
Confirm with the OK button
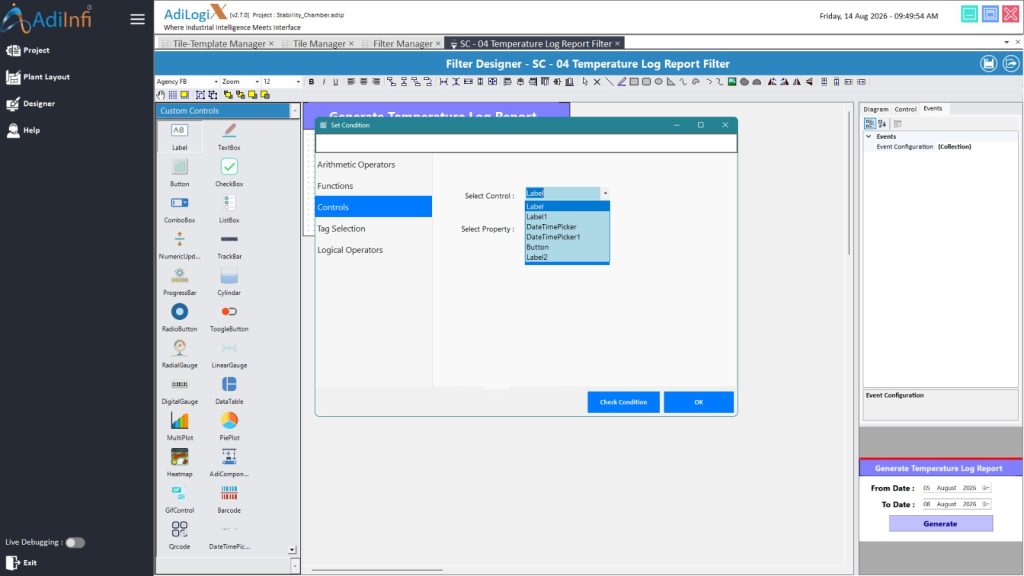[x=699, y=402]
